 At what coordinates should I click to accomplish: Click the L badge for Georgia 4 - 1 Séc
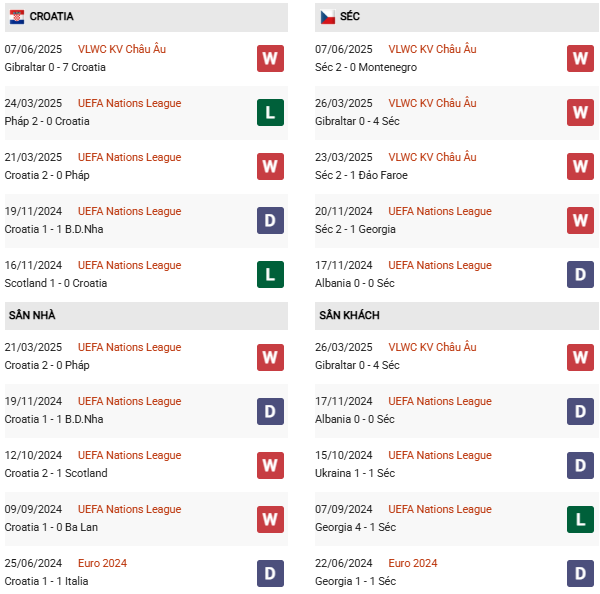[580, 518]
